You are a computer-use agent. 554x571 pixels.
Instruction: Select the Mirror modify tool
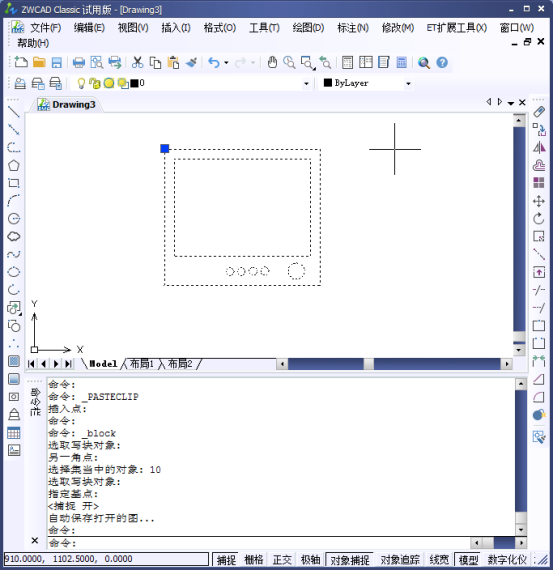coord(539,147)
